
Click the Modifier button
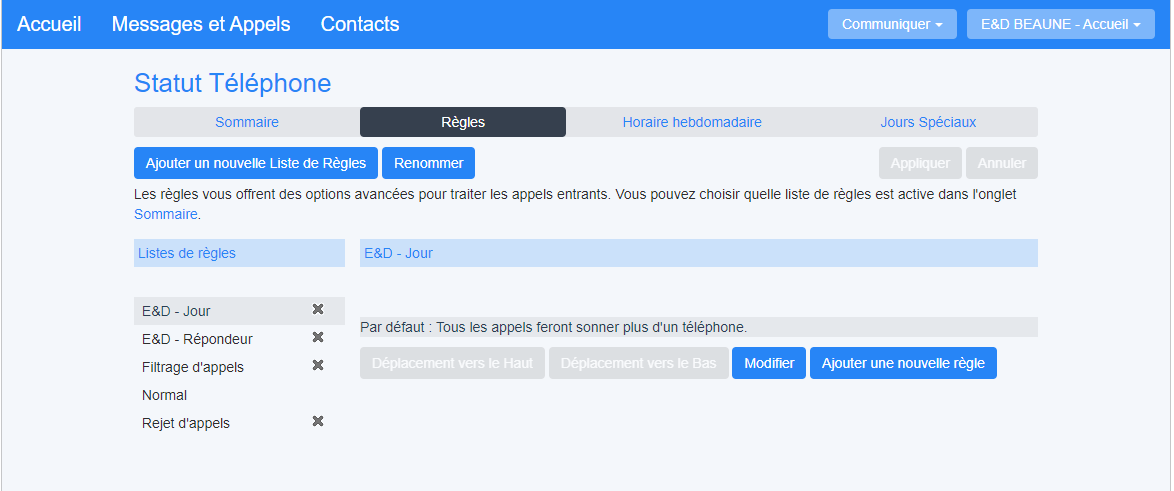[x=769, y=363]
